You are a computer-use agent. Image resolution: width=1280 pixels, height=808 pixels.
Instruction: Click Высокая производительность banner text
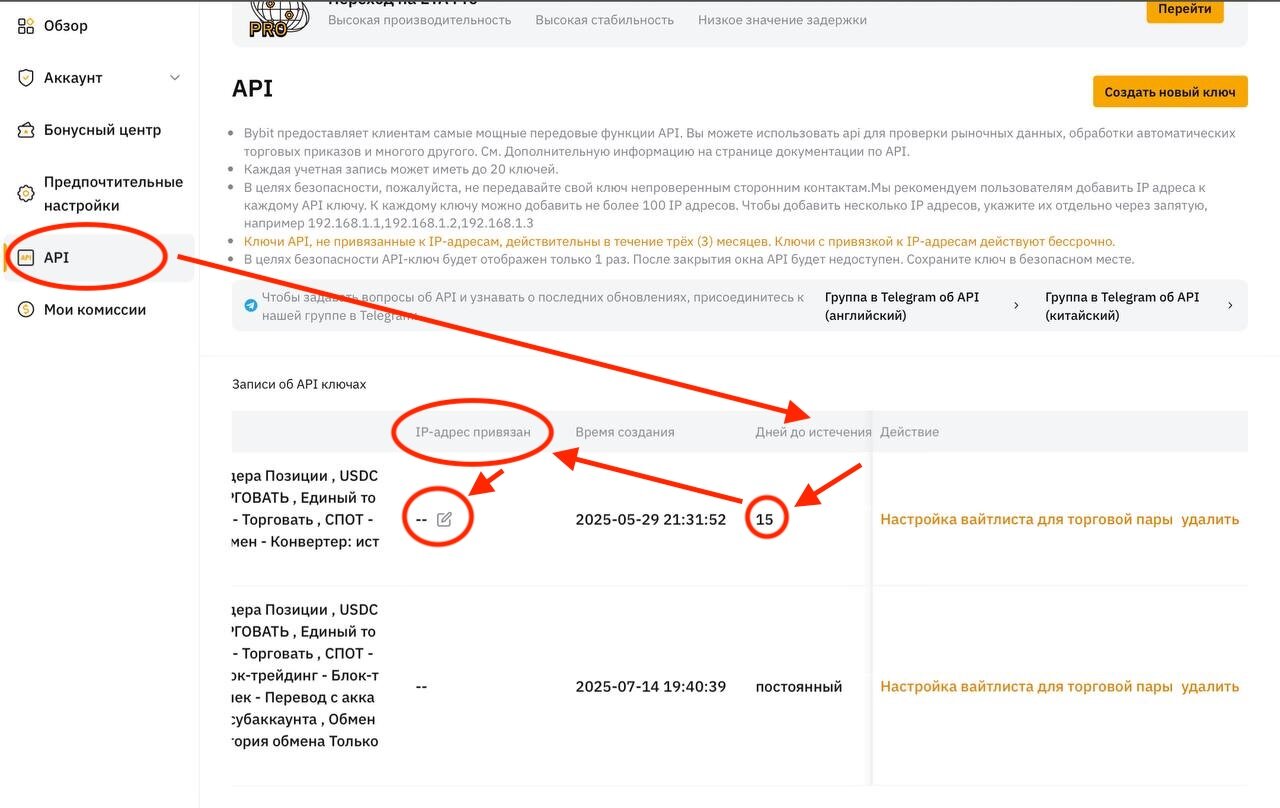[x=420, y=20]
